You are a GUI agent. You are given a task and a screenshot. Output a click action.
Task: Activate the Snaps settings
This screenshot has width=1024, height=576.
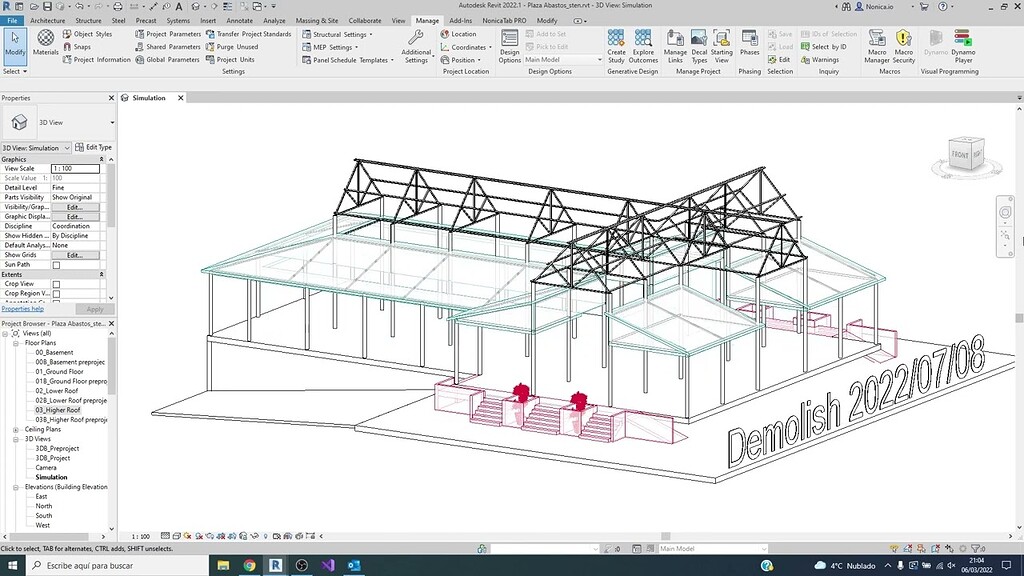pos(80,46)
